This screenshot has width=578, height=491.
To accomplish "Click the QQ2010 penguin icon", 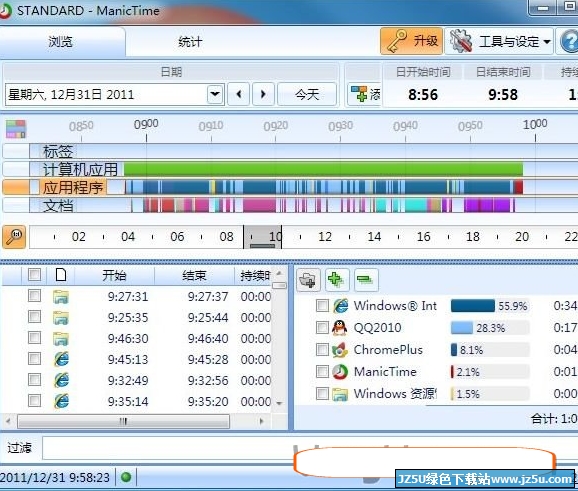I will [340, 328].
